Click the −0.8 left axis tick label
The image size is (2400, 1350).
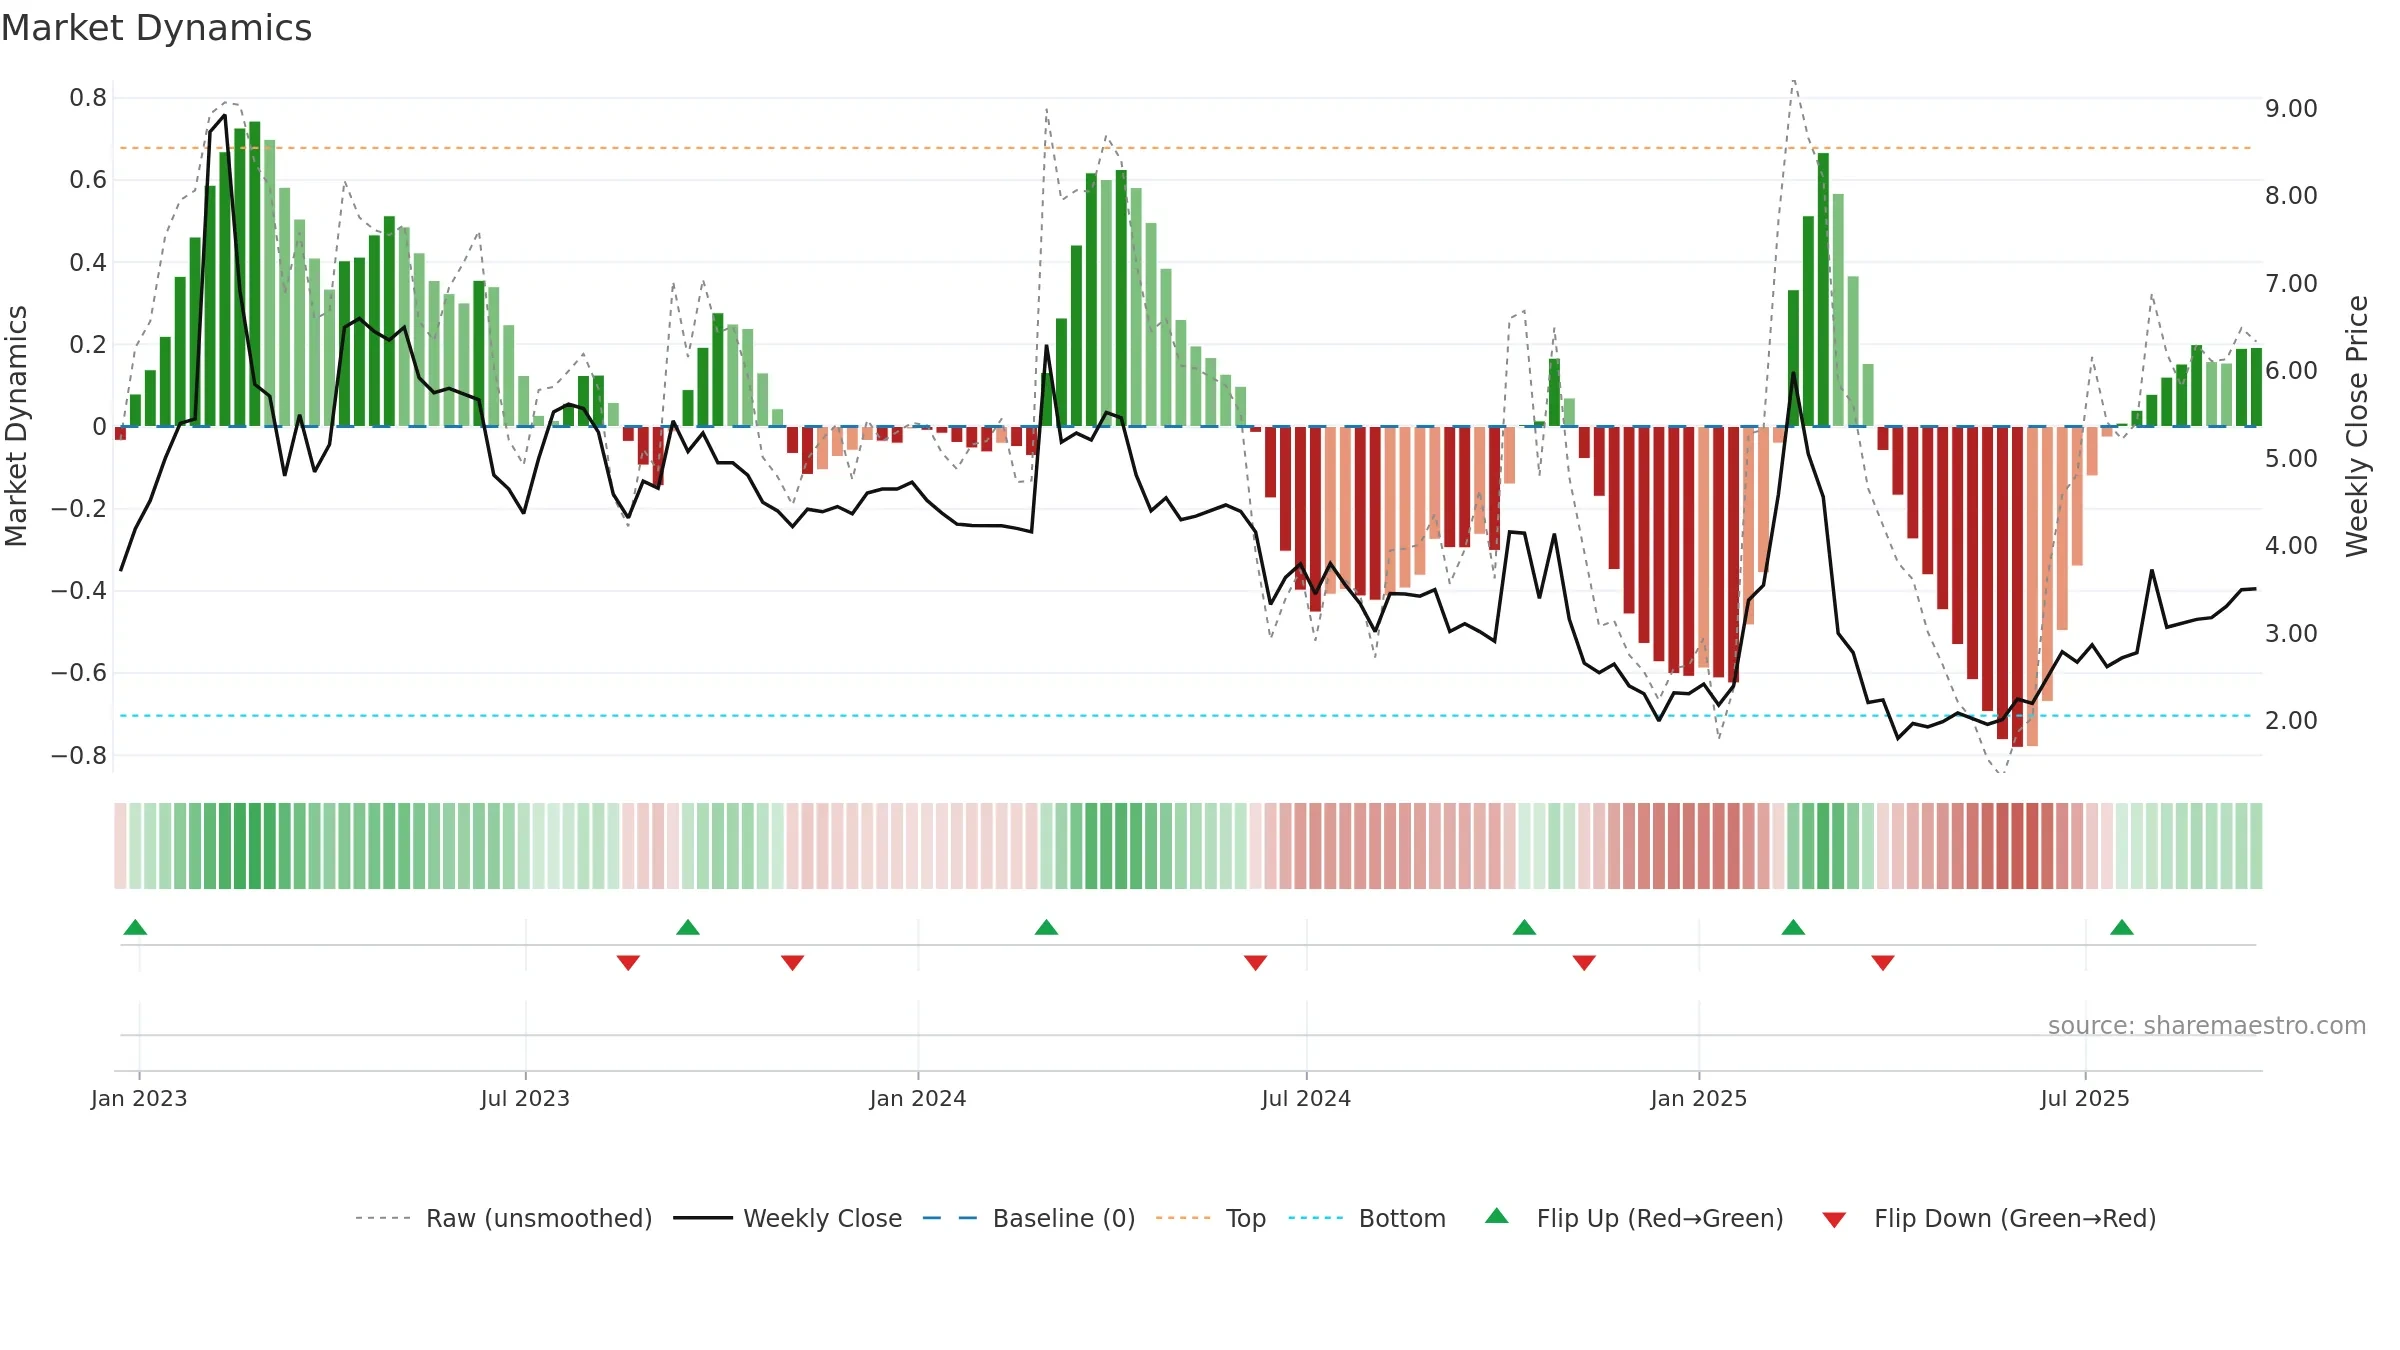coord(79,755)
